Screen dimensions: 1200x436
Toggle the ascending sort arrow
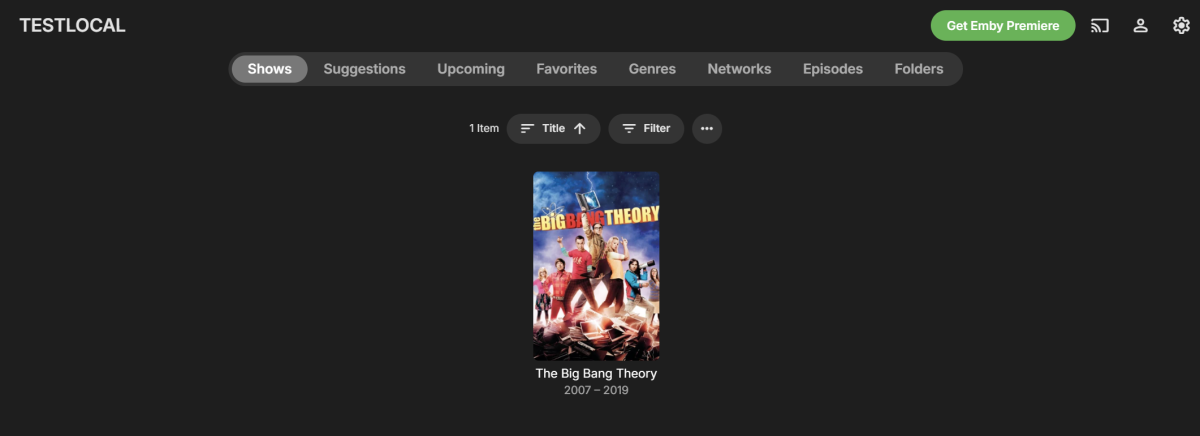580,128
